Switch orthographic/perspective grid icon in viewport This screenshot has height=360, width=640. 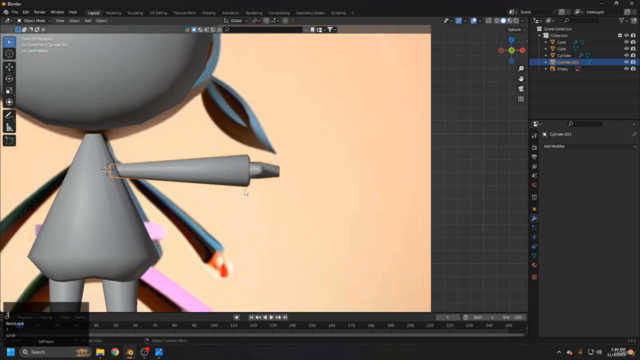point(521,99)
